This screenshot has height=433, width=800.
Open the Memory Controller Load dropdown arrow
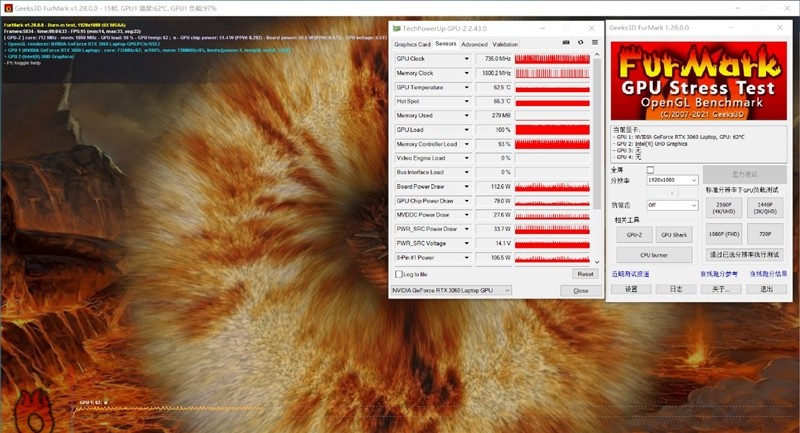[x=466, y=144]
